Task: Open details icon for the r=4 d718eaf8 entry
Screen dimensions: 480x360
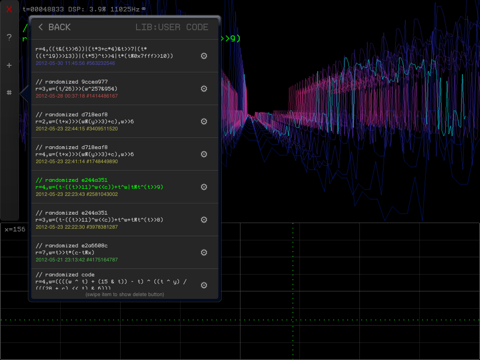Action: 204,154
